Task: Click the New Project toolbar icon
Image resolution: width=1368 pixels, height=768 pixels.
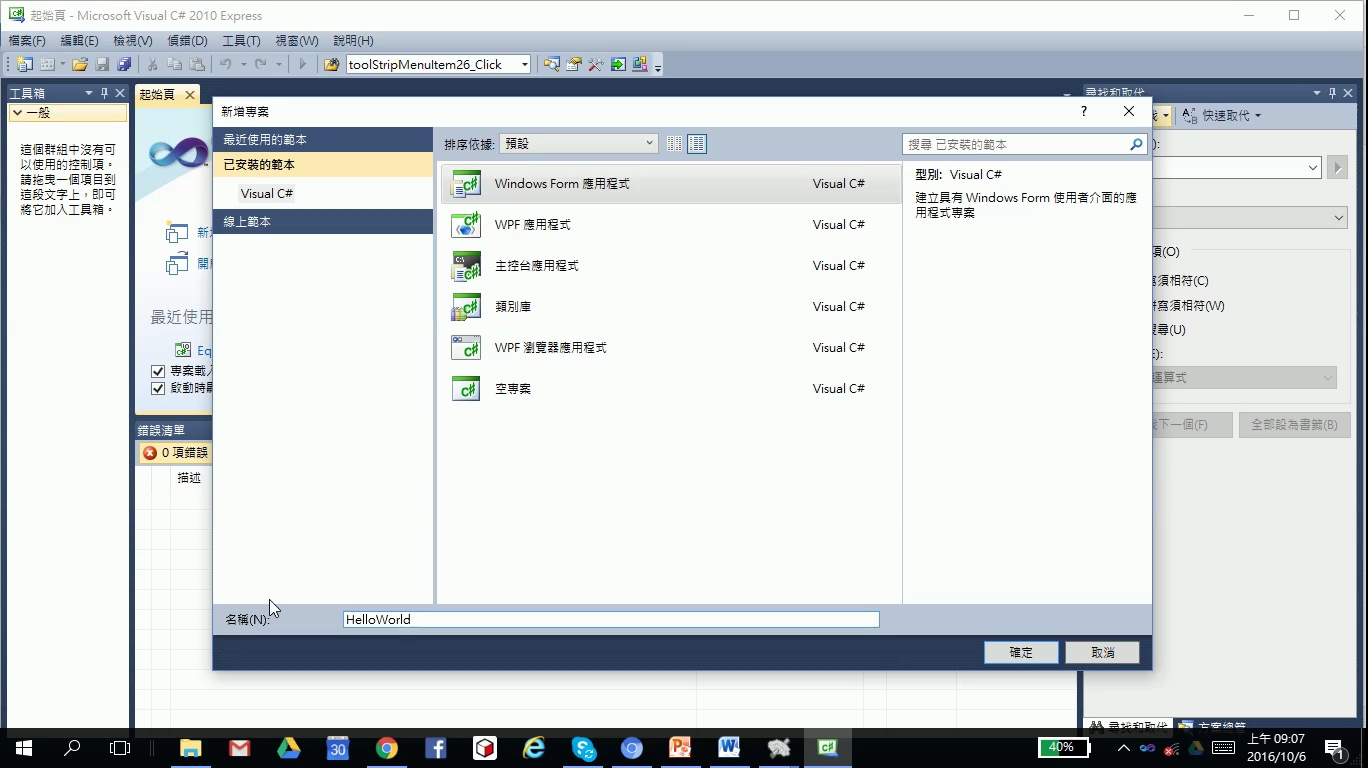Action: click(25, 64)
